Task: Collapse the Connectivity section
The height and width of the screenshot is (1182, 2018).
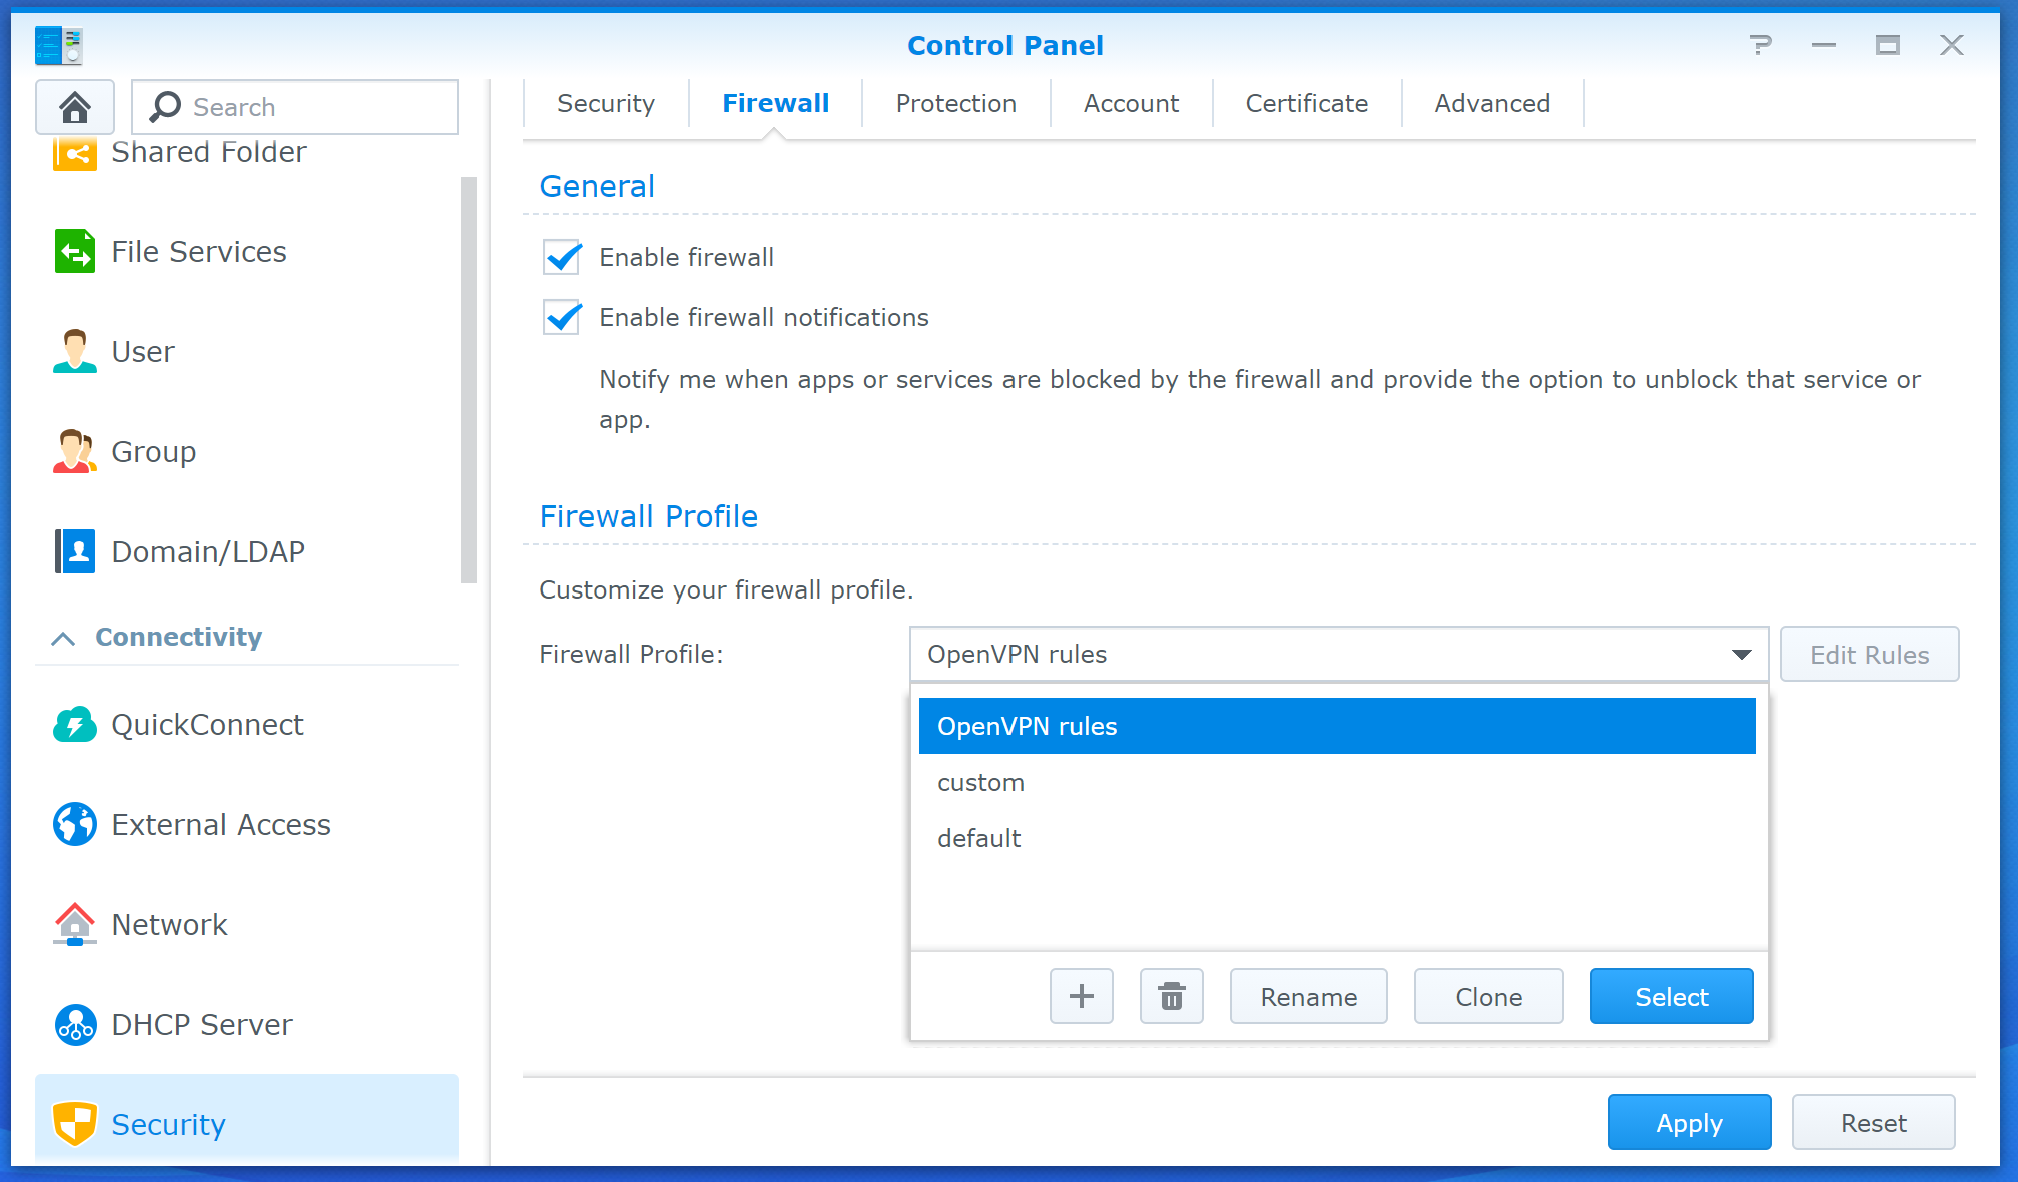Action: click(63, 638)
